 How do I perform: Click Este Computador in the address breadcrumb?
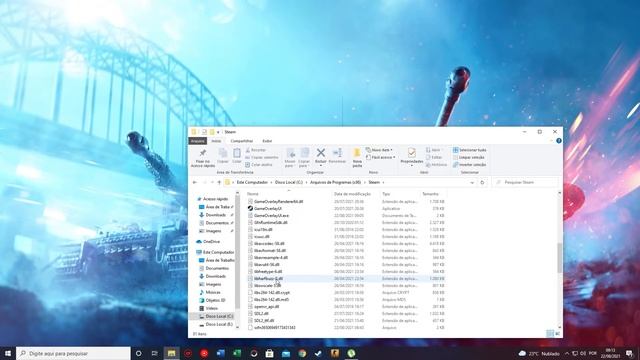click(252, 182)
